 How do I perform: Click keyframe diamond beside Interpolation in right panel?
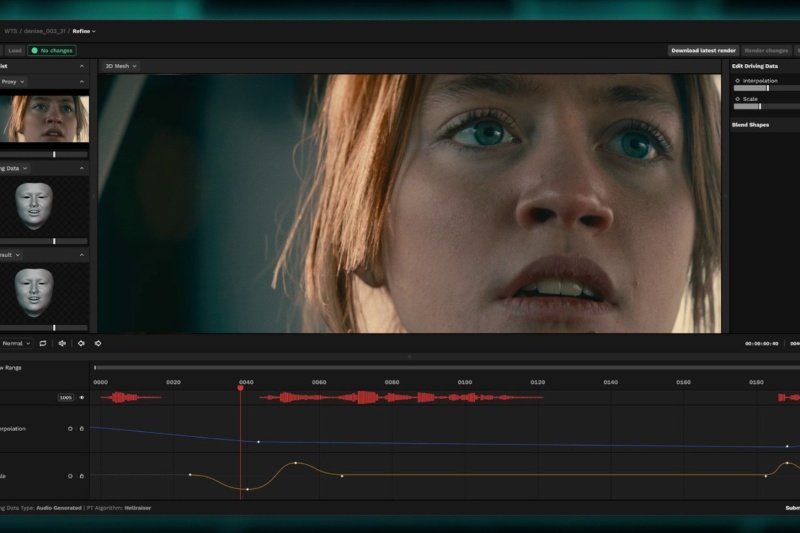[x=737, y=80]
